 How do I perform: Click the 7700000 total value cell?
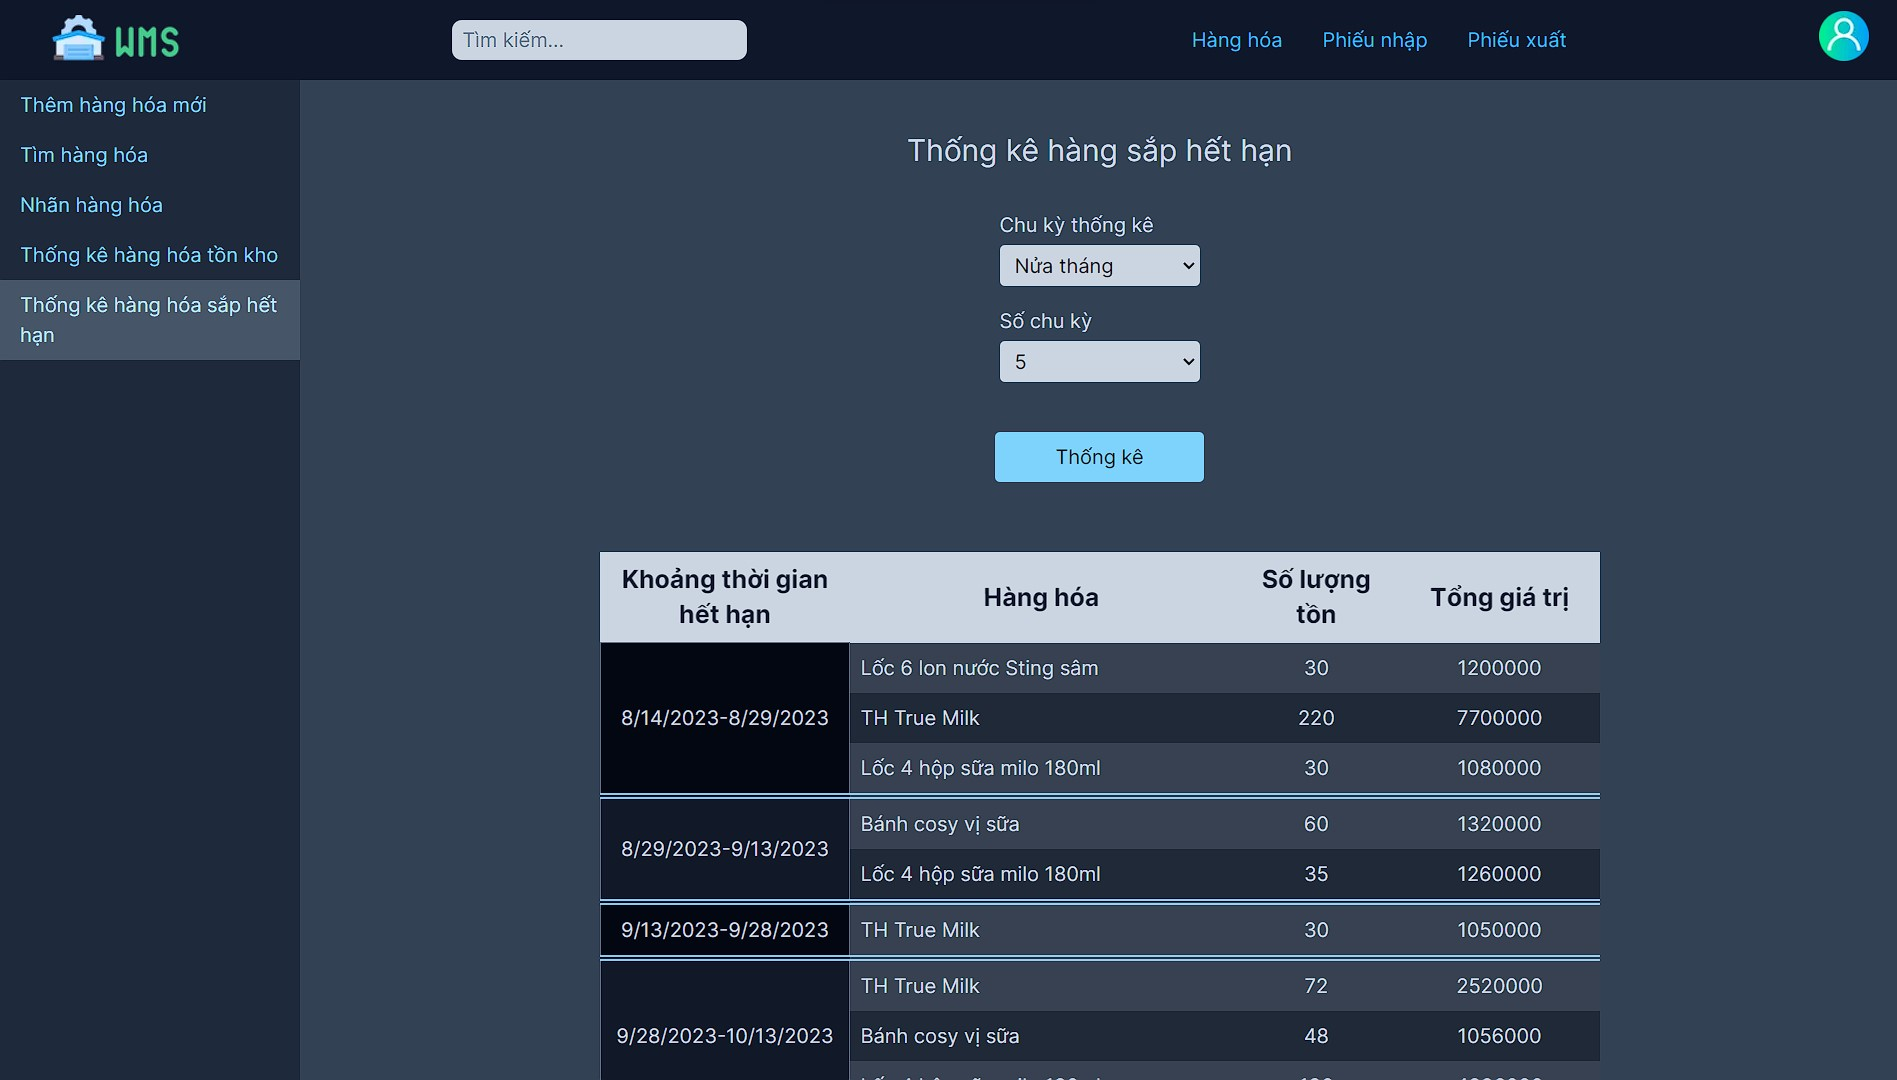pyautogui.click(x=1499, y=718)
